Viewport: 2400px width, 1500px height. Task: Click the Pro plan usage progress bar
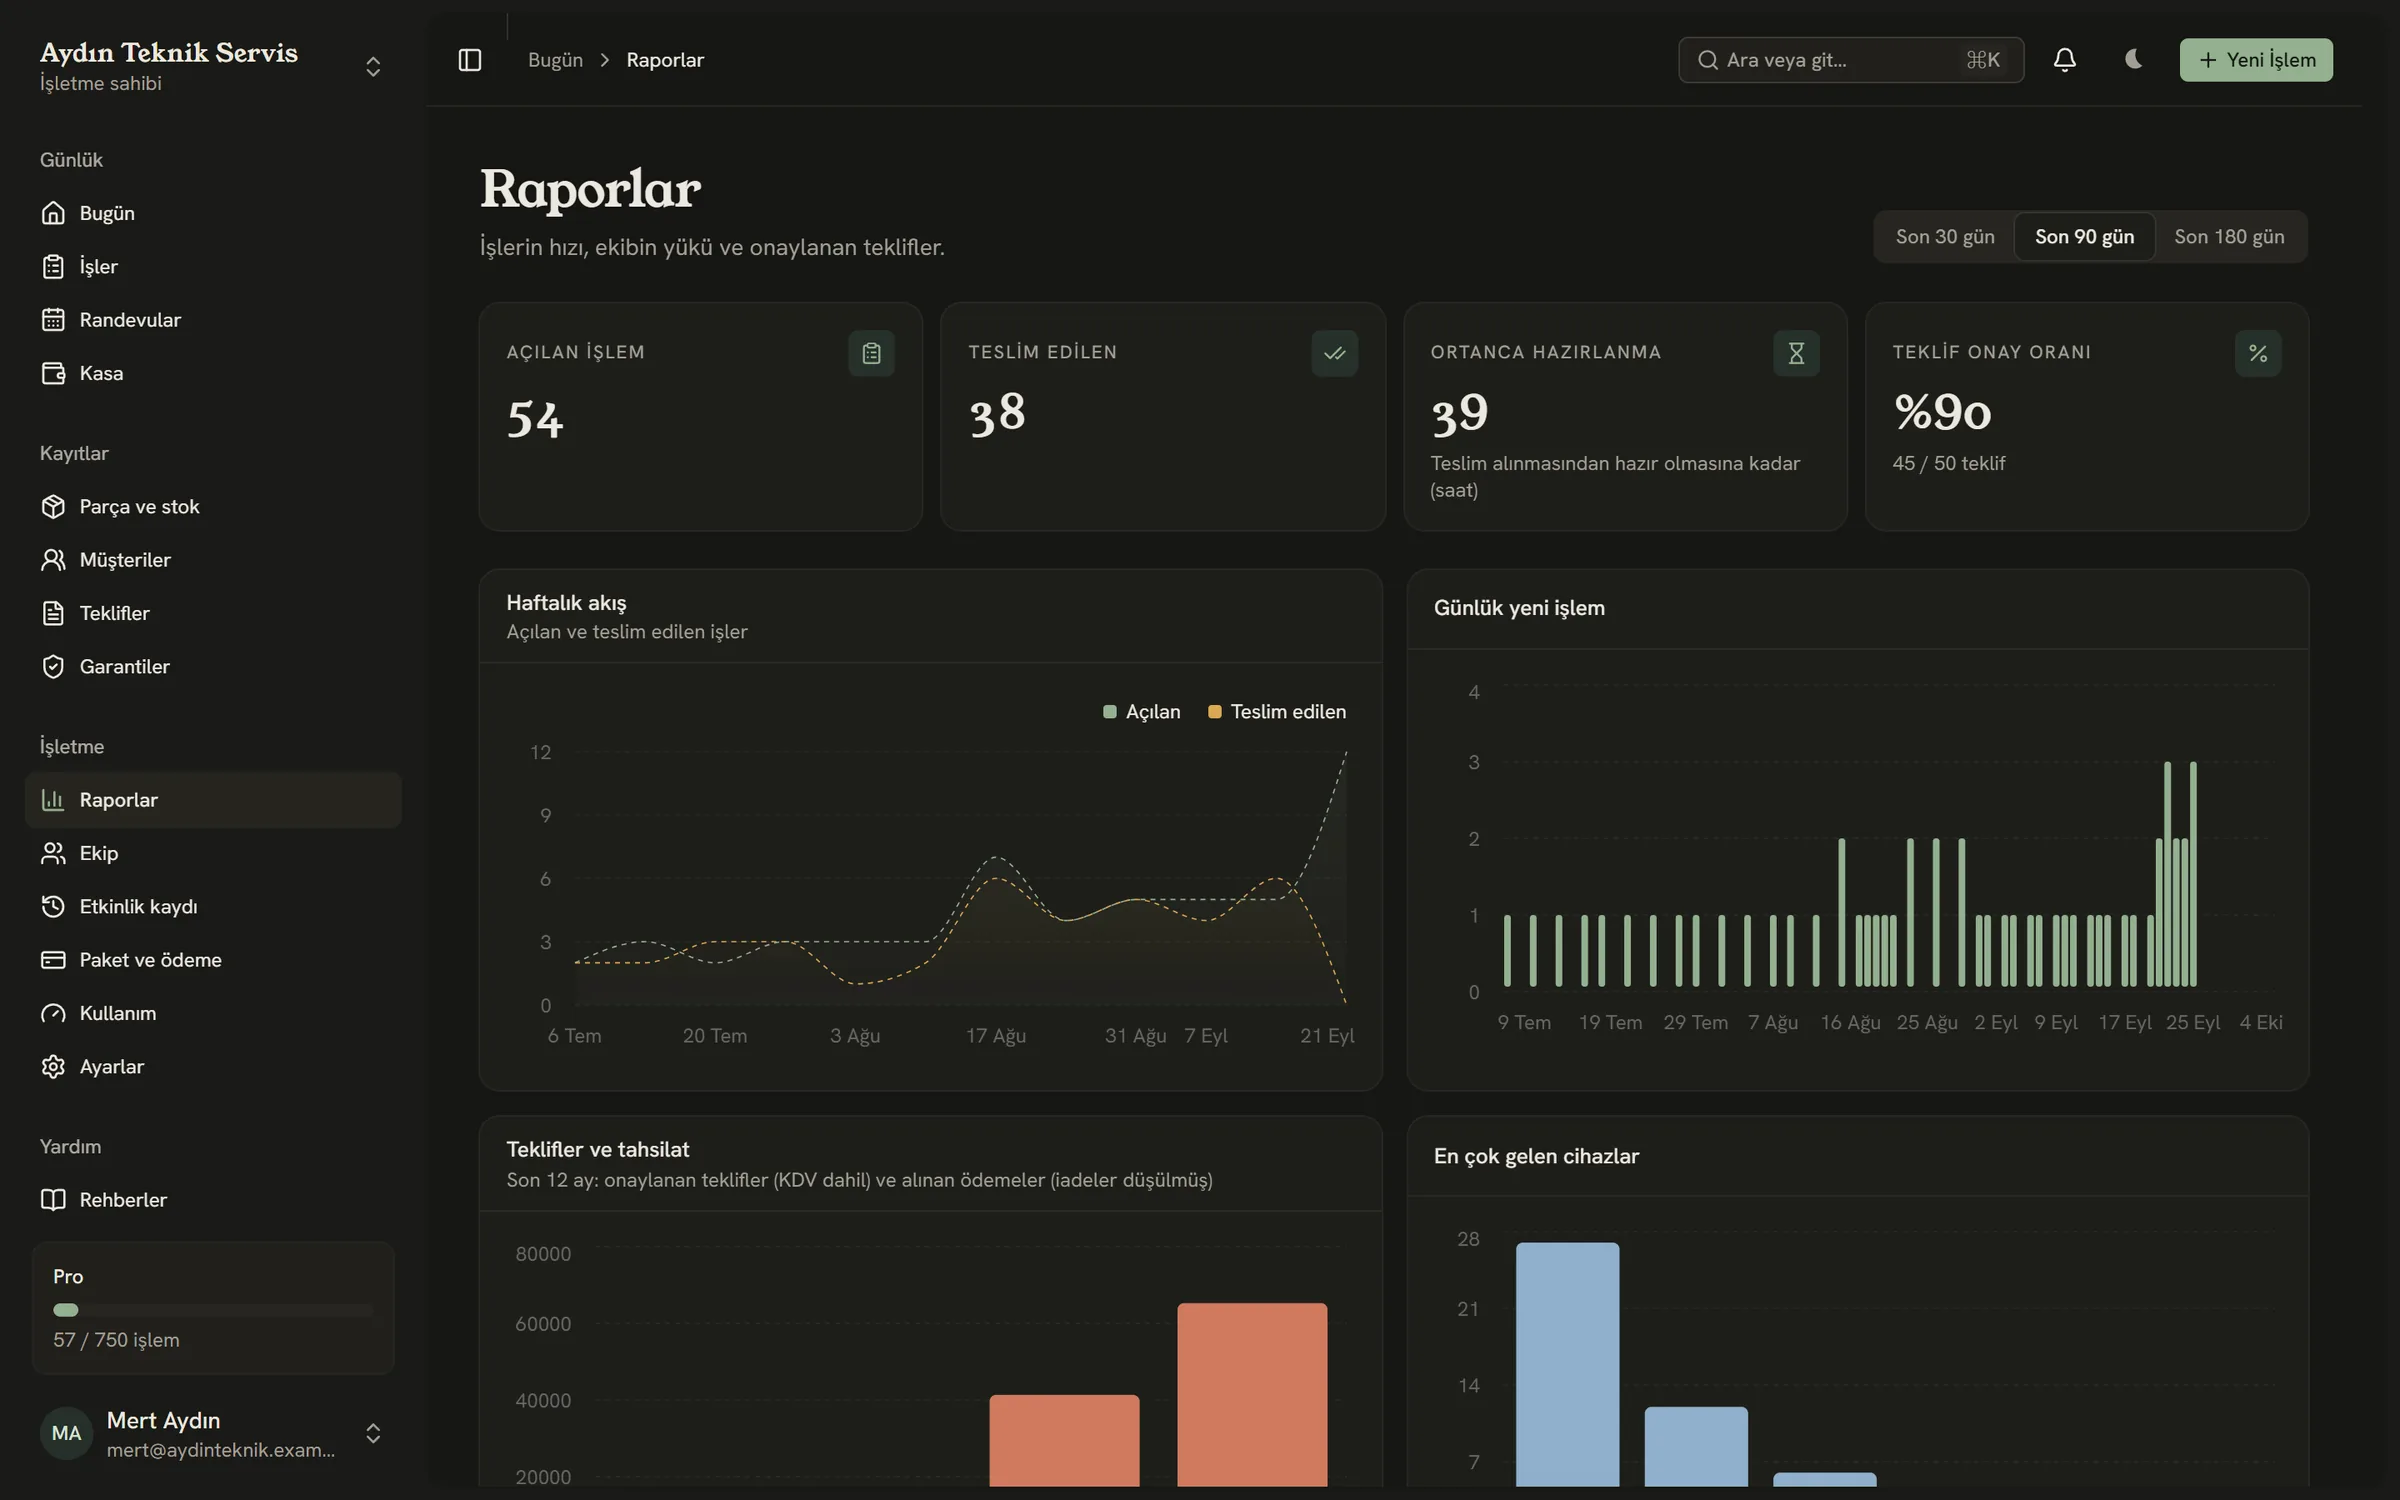[x=213, y=1310]
